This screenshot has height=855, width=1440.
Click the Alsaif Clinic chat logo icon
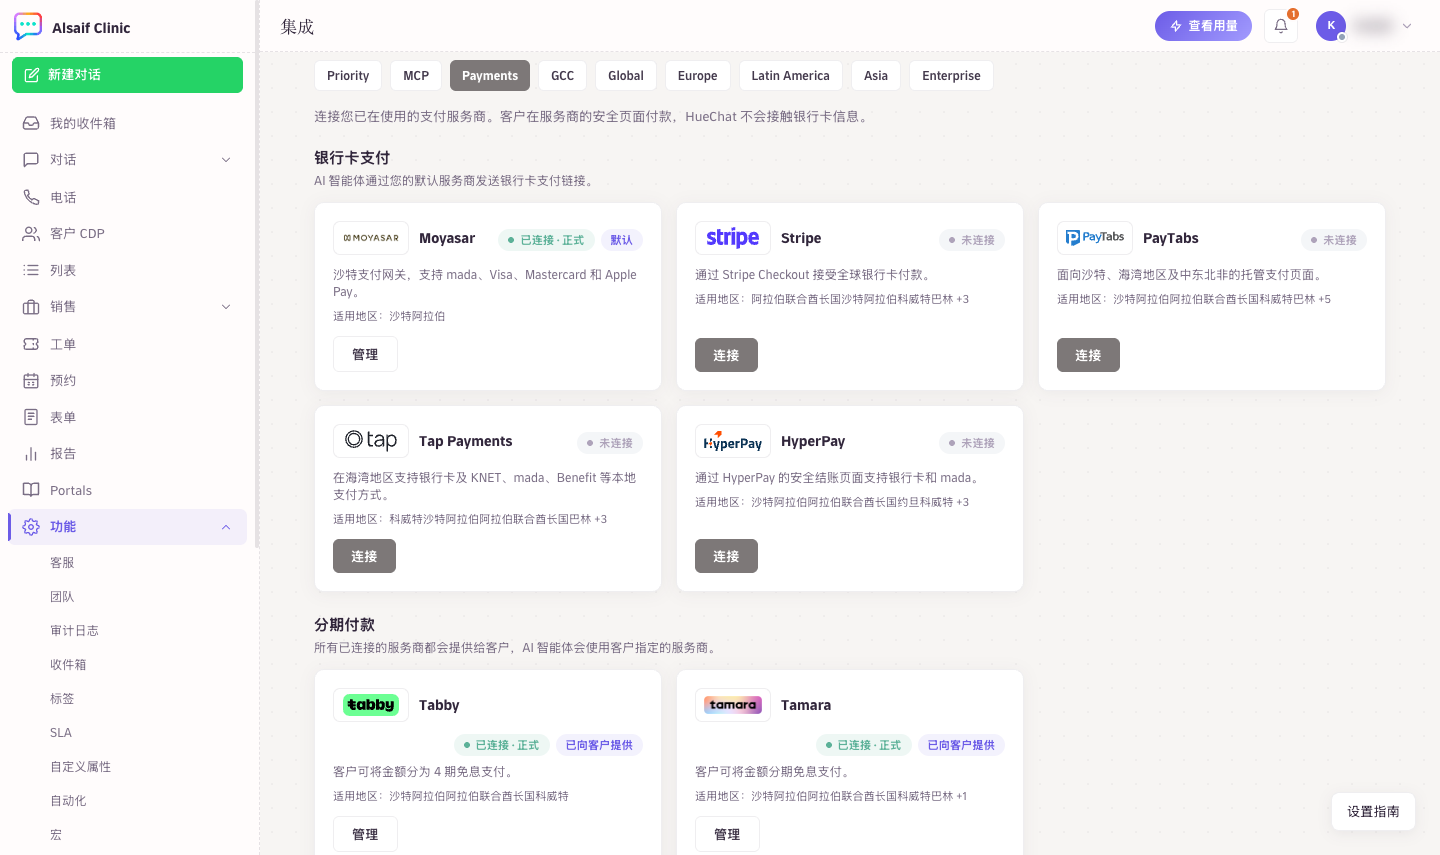point(28,27)
